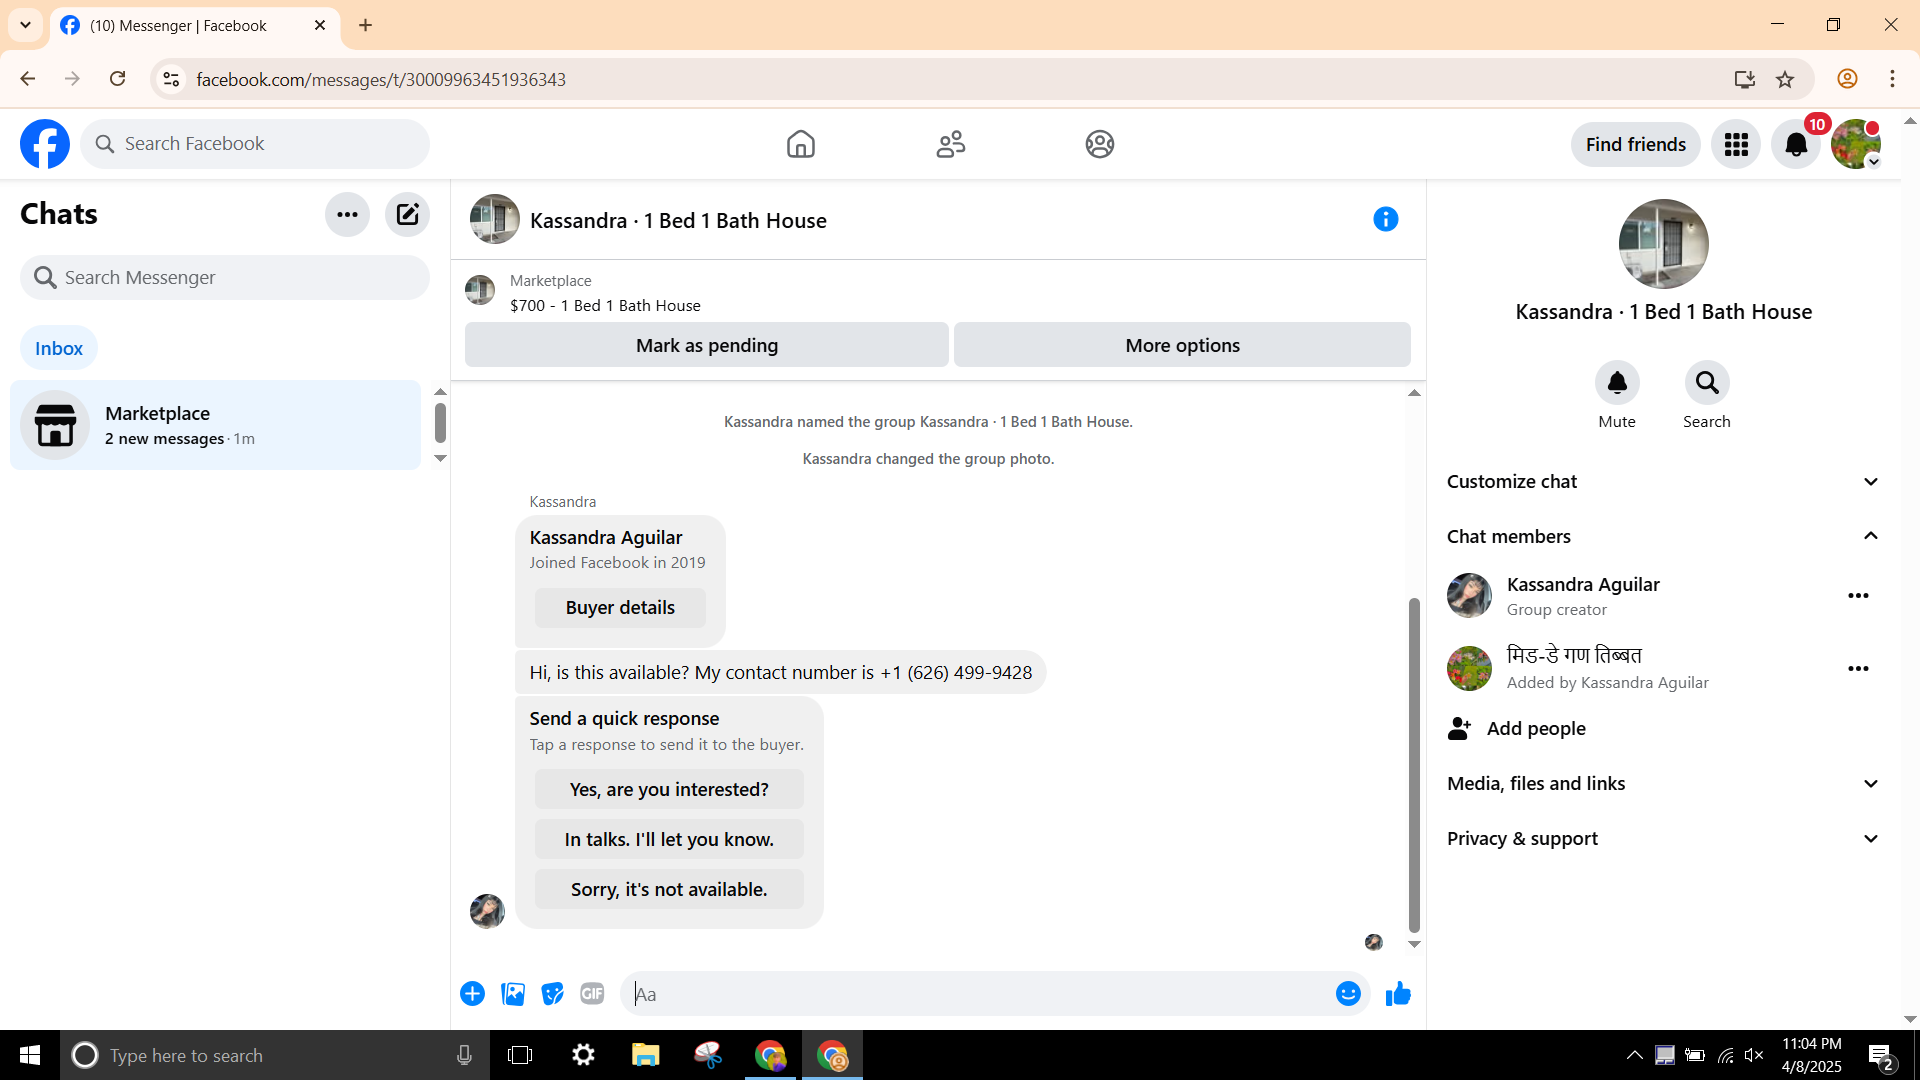This screenshot has height=1080, width=1920.
Task: Open the sticker chooser icon
Action: pos(552,994)
